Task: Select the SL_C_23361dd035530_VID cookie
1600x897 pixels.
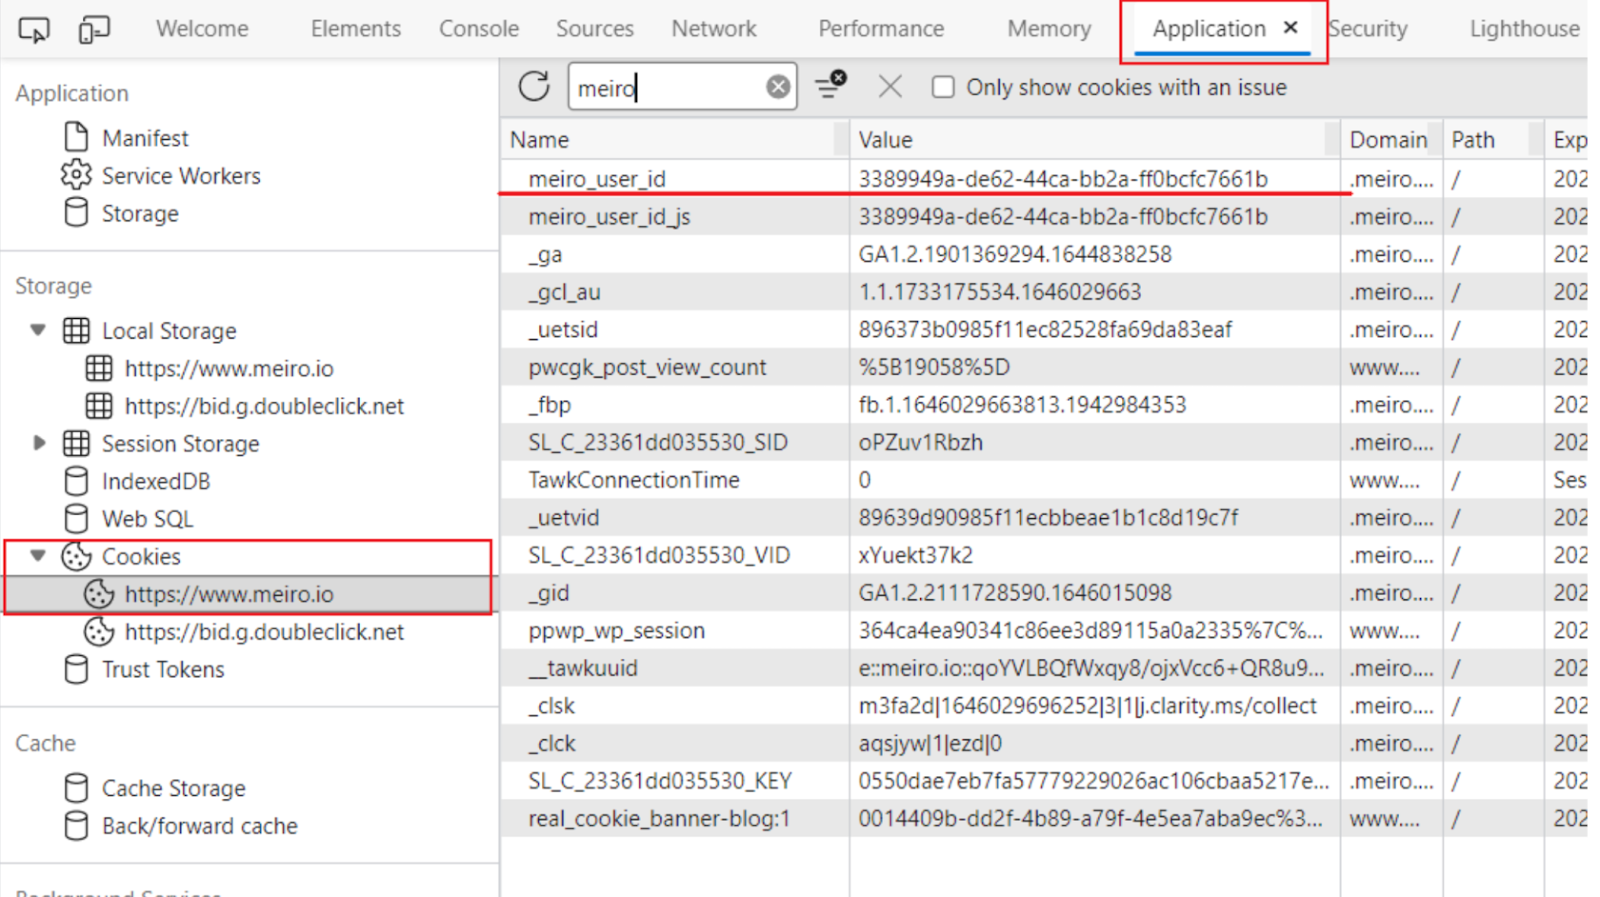Action: click(x=1043, y=555)
